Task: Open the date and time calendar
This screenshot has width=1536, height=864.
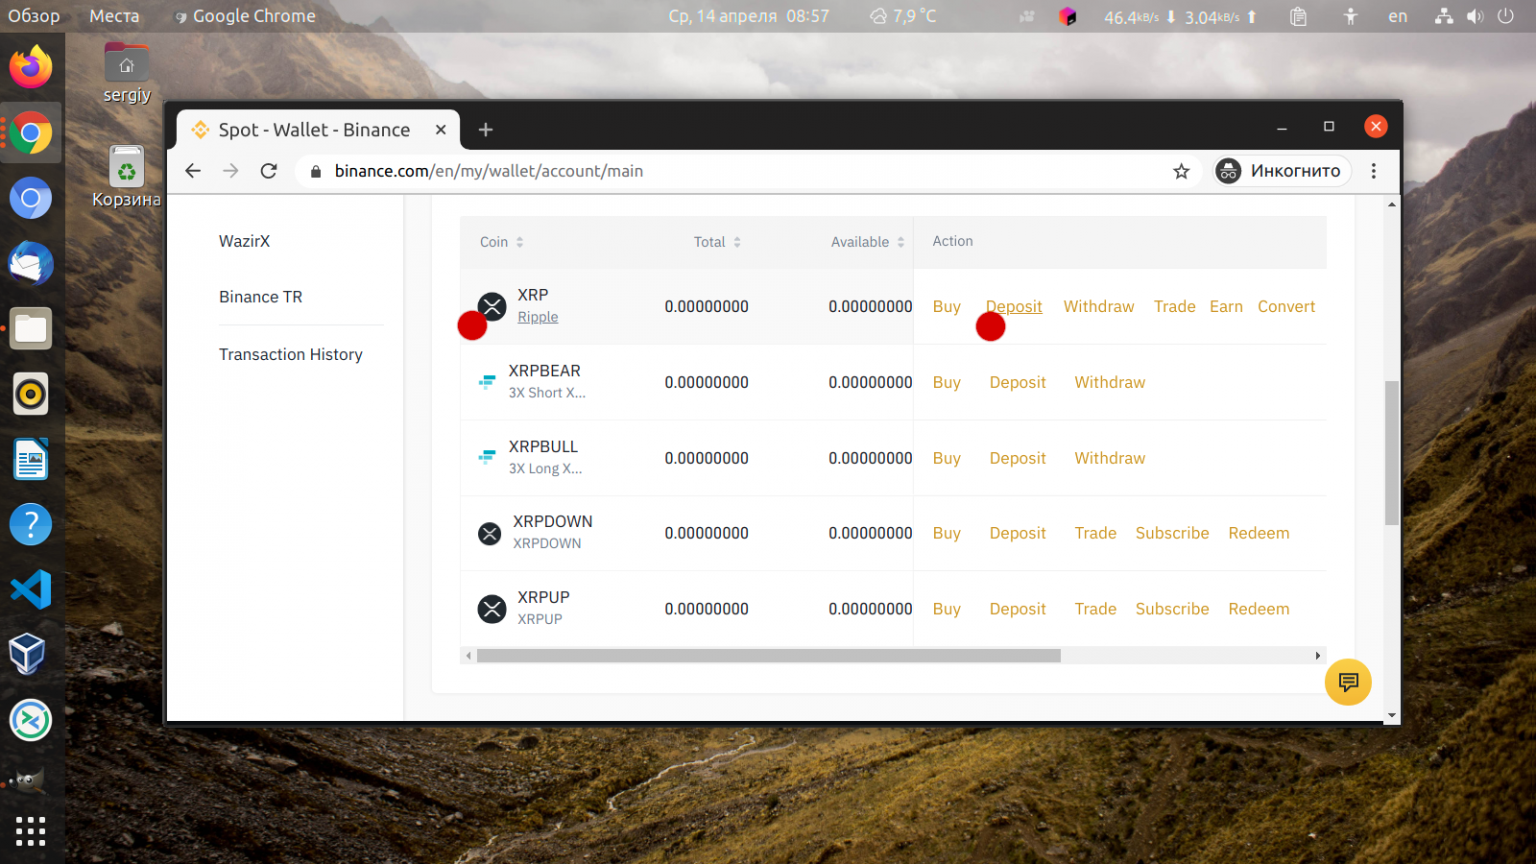Action: point(749,16)
